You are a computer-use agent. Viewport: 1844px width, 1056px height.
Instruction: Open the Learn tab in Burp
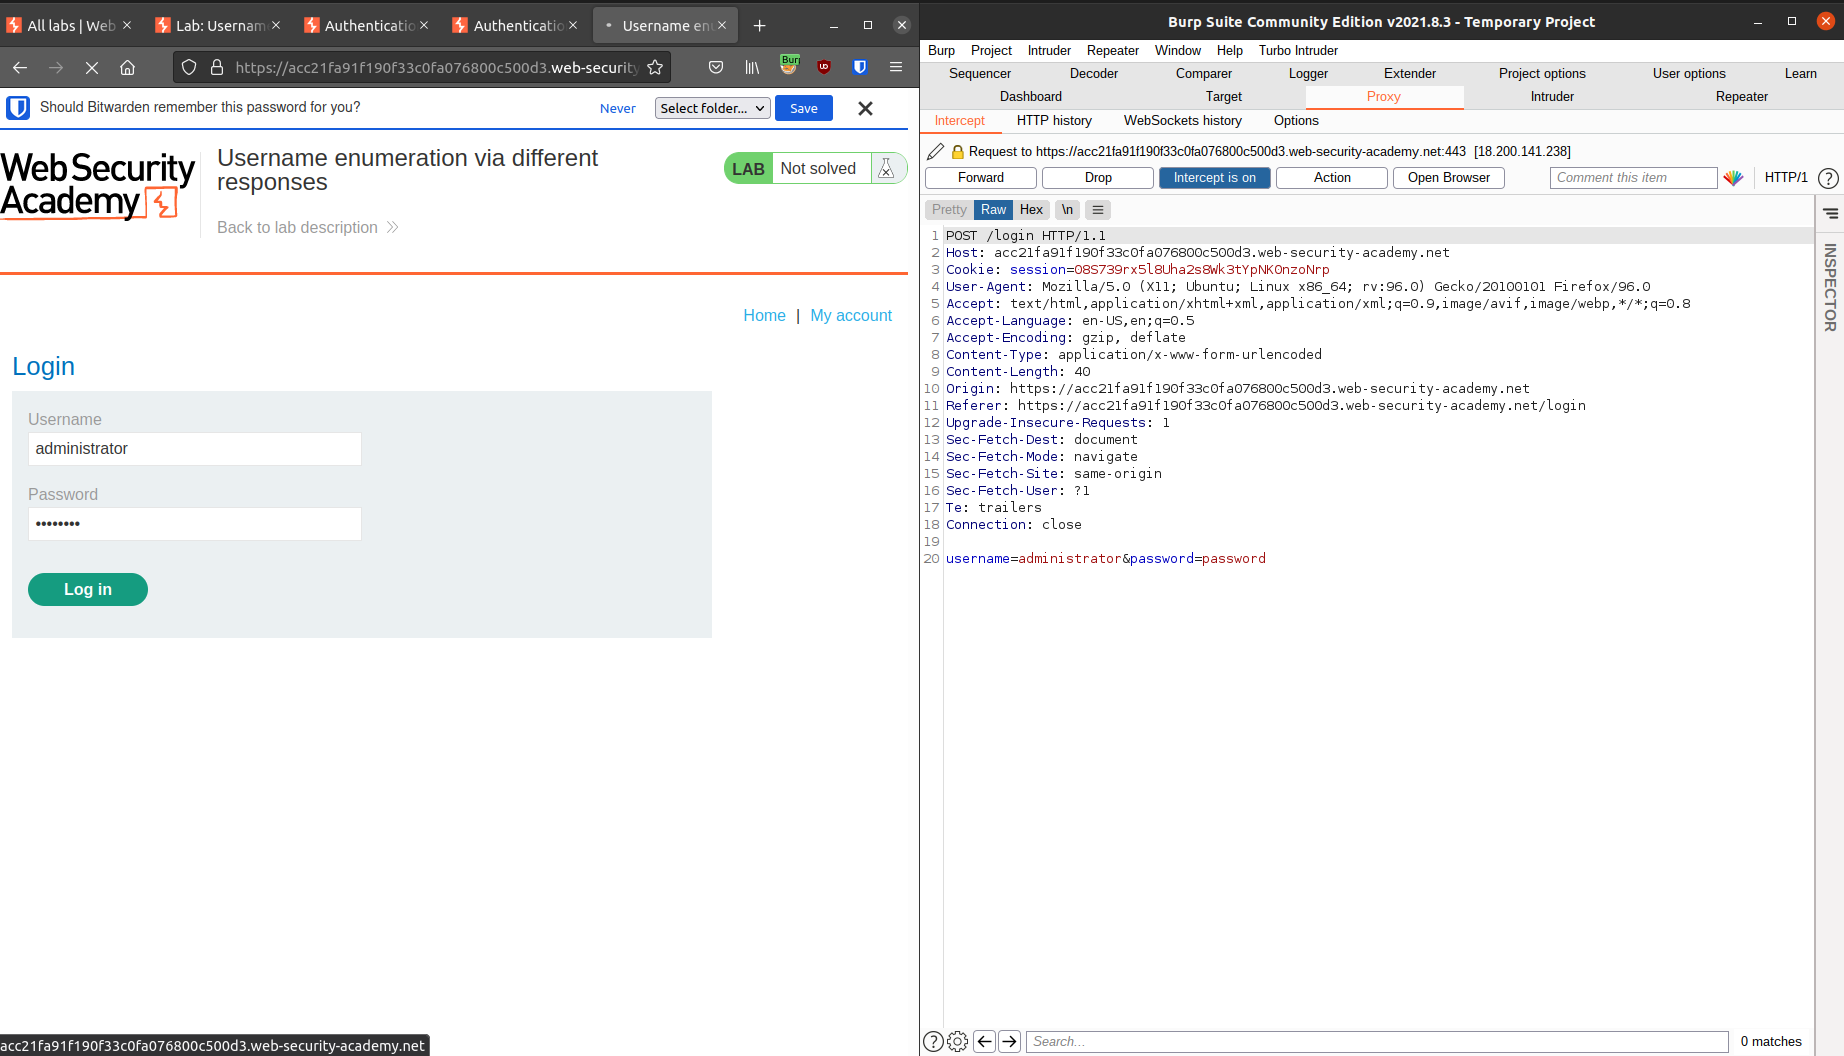[x=1800, y=73]
